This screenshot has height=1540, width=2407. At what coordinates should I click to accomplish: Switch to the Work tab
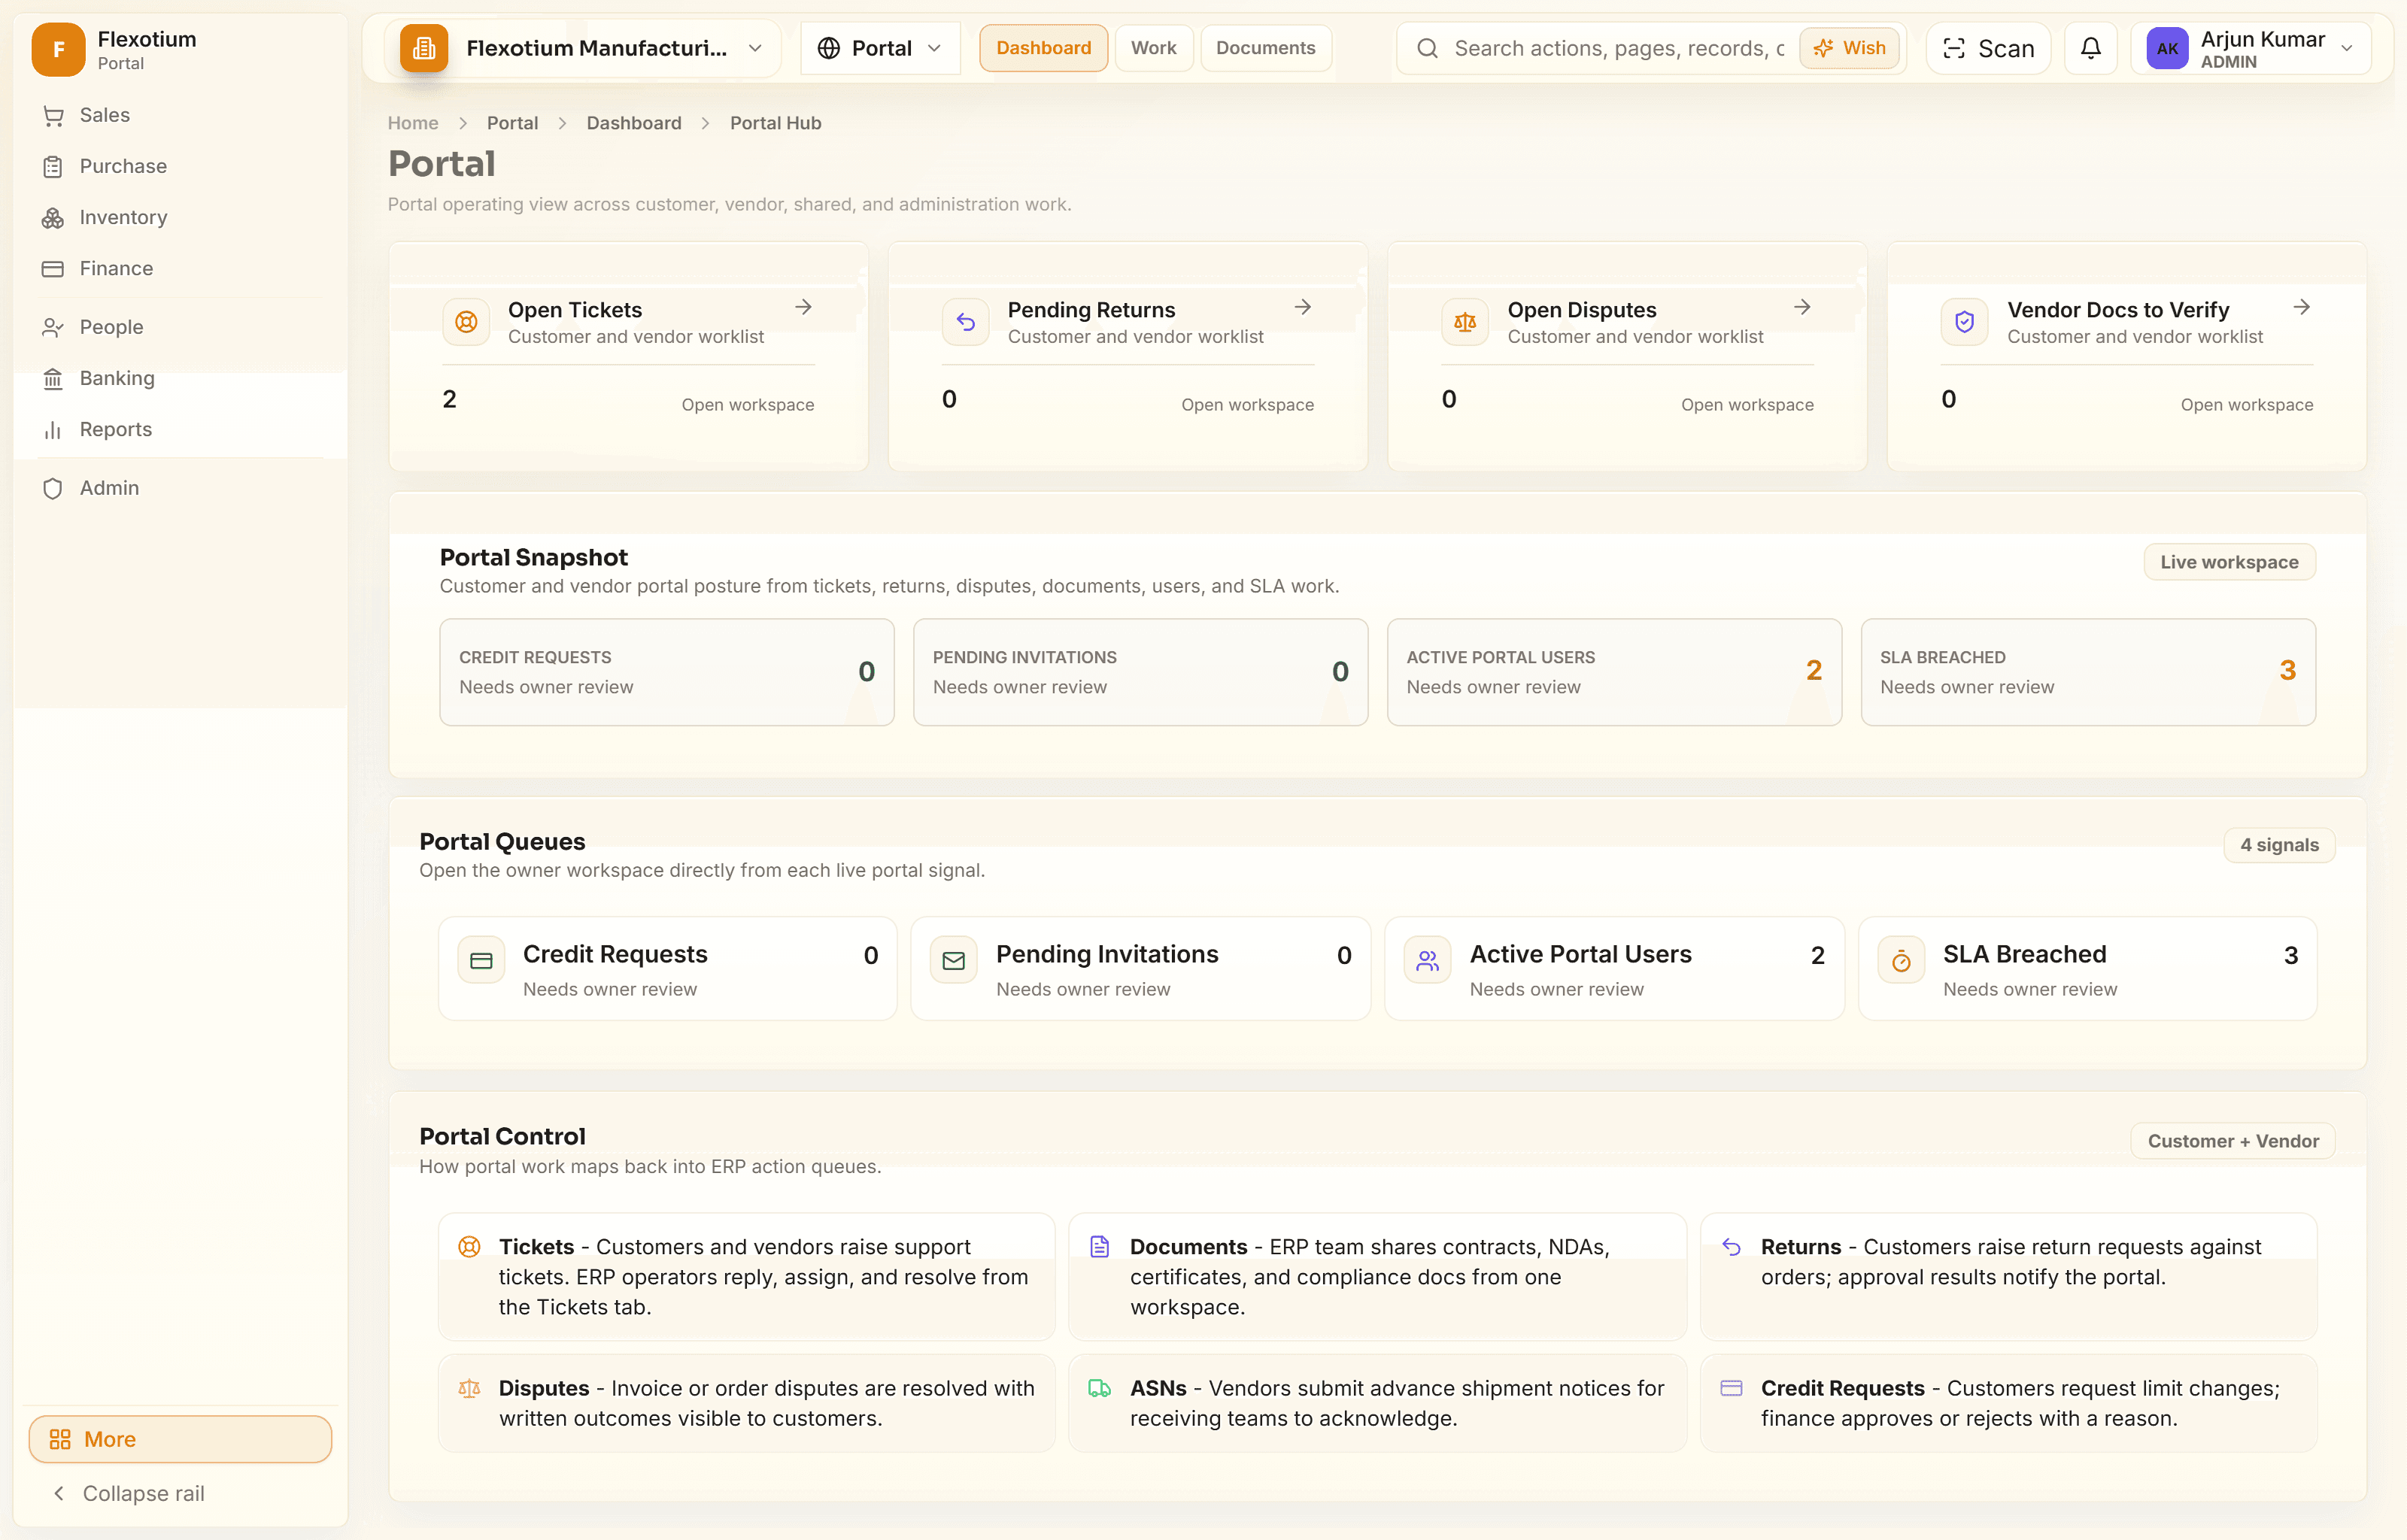click(1153, 48)
